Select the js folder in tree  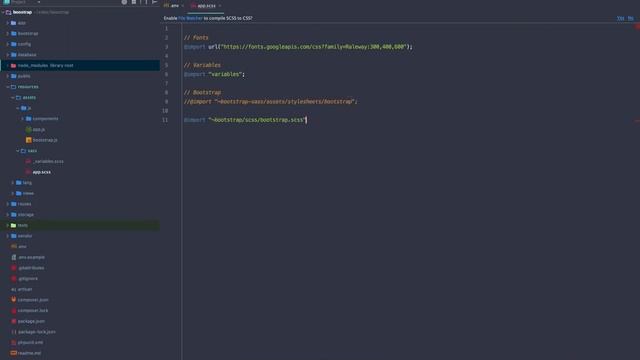click(x=29, y=108)
